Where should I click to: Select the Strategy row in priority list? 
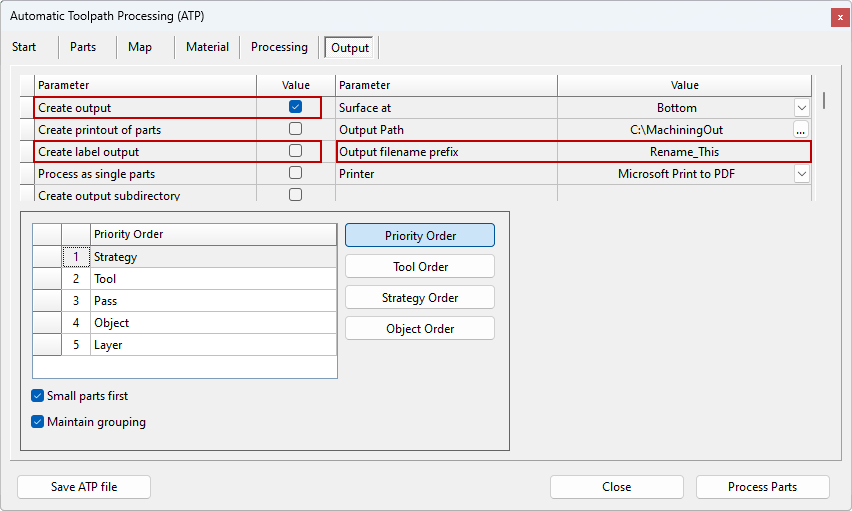214,257
